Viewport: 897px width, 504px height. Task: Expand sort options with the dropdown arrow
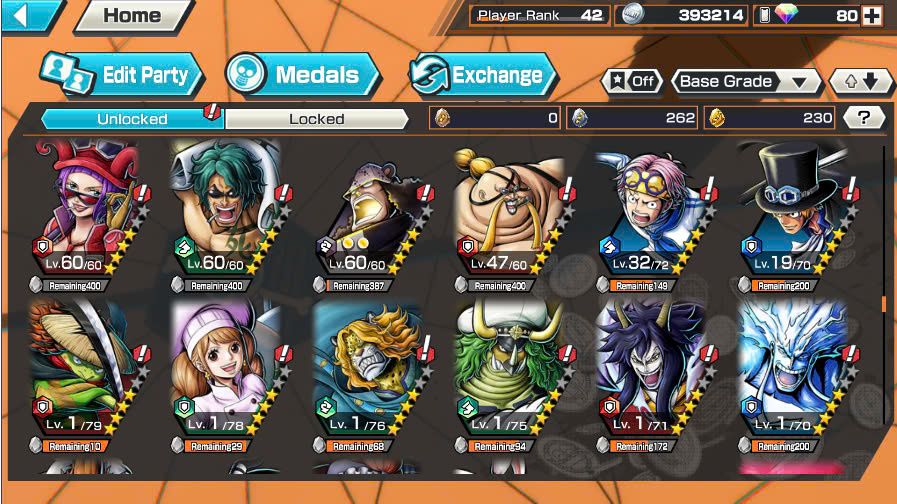click(799, 82)
